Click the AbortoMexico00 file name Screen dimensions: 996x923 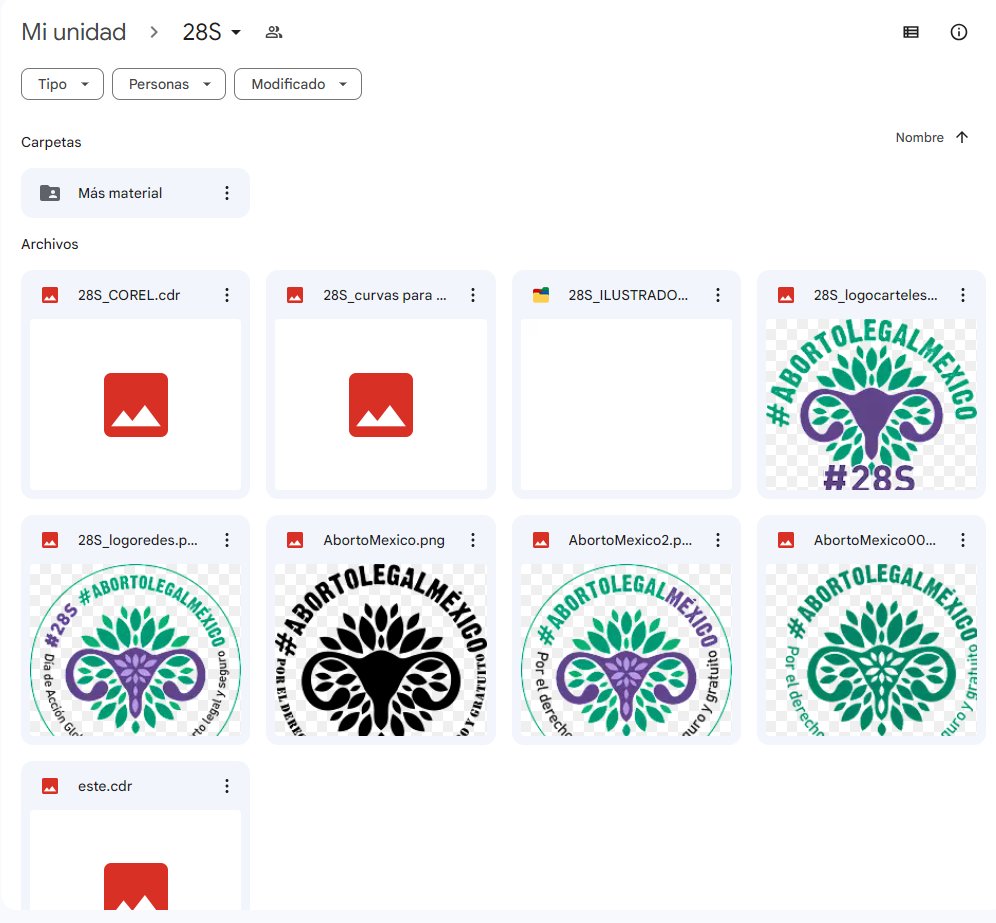(875, 540)
